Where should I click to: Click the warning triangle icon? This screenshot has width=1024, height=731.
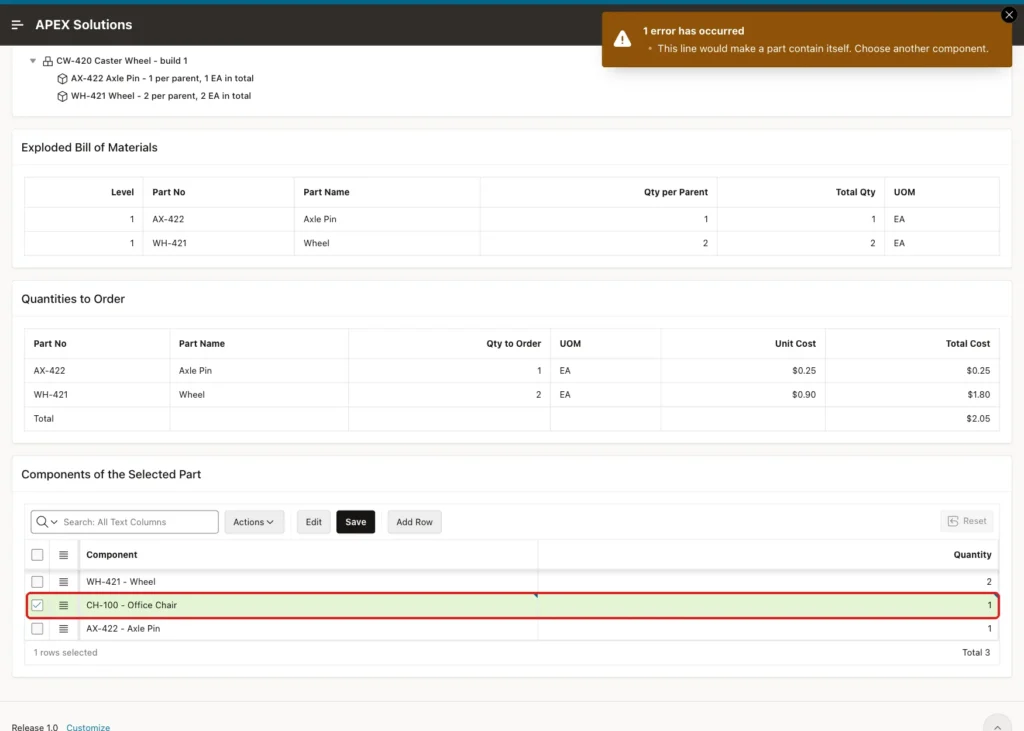pos(622,39)
